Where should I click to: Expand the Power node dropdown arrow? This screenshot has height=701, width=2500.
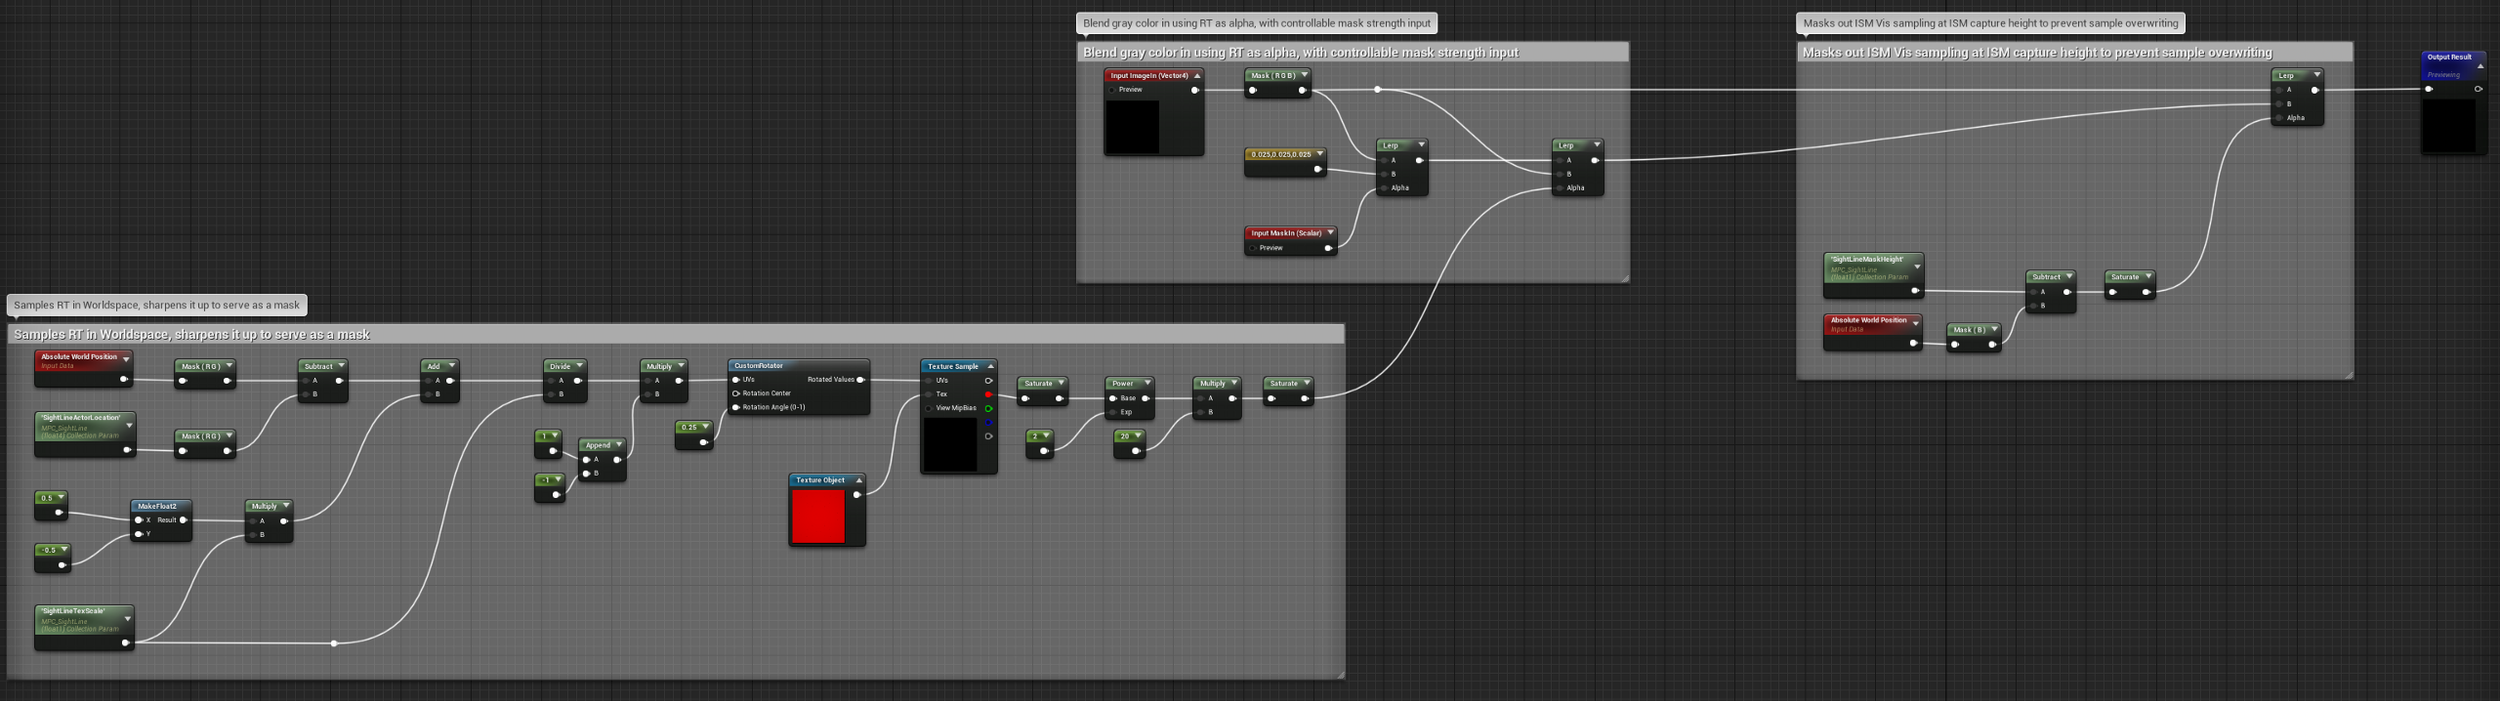(1147, 383)
